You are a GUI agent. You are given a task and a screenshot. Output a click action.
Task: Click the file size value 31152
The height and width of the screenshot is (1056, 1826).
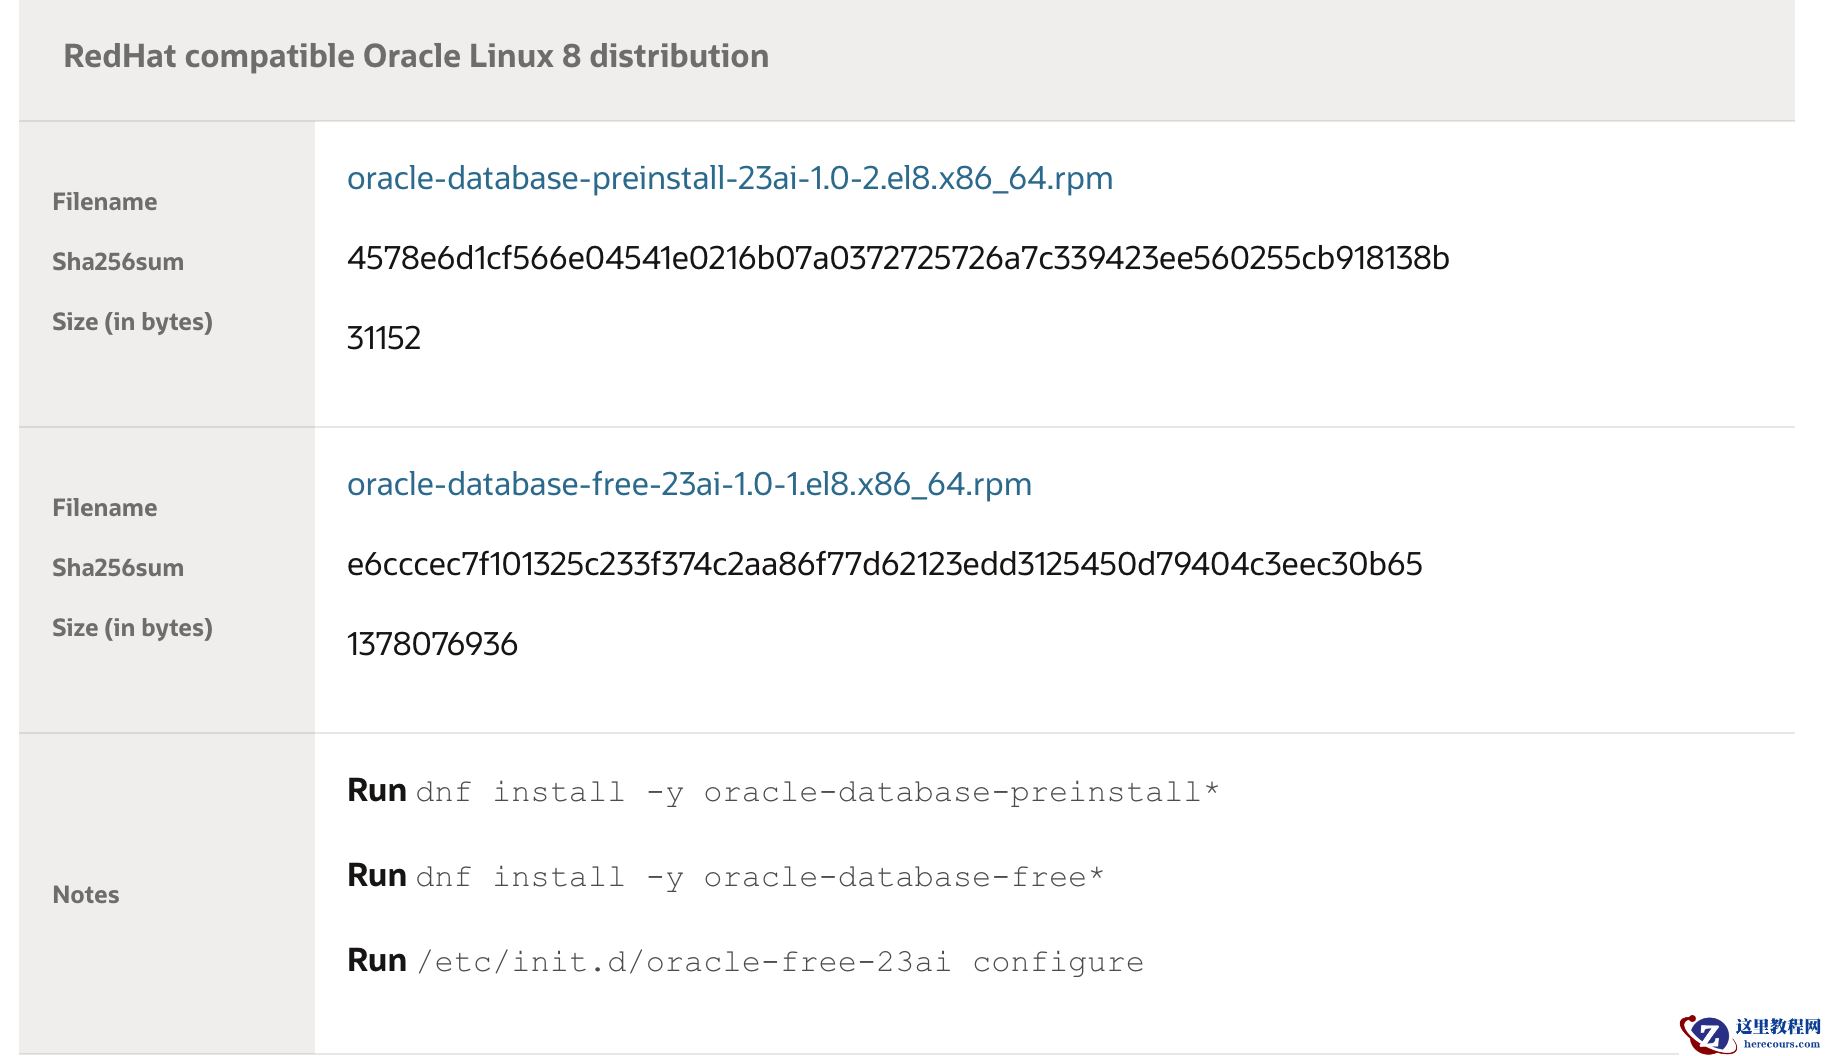(383, 338)
